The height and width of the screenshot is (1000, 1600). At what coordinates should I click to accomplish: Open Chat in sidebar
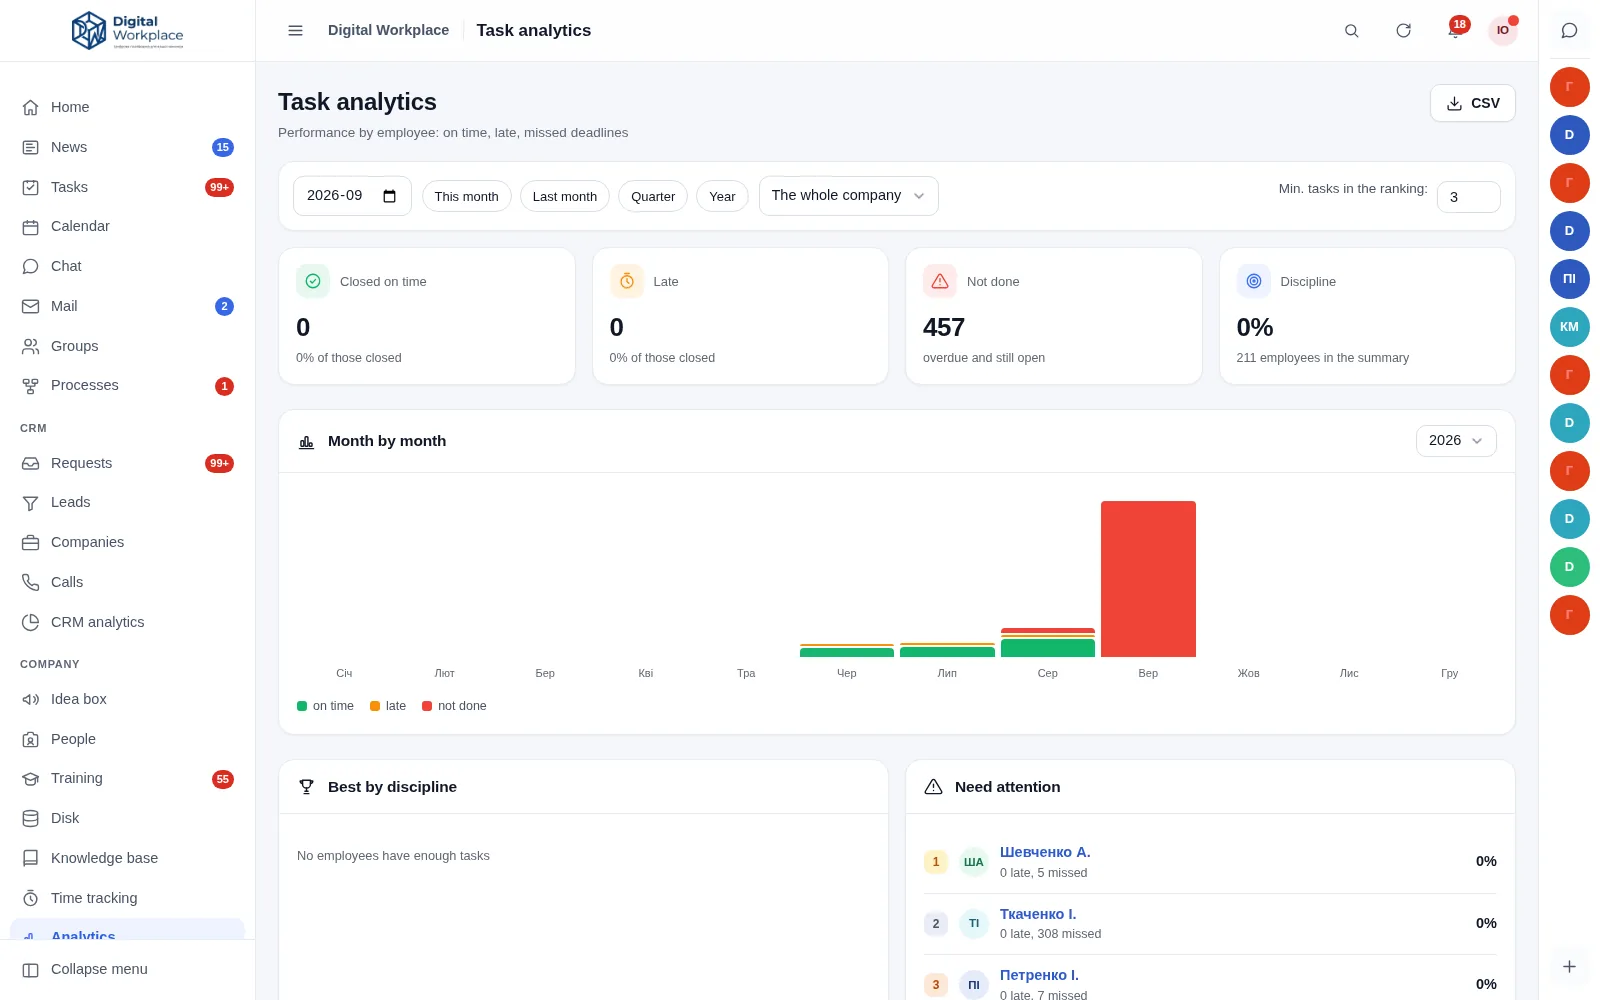[x=127, y=266]
